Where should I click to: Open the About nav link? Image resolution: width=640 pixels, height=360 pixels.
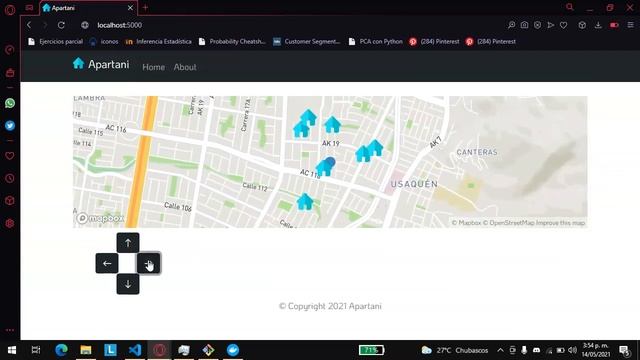(185, 67)
